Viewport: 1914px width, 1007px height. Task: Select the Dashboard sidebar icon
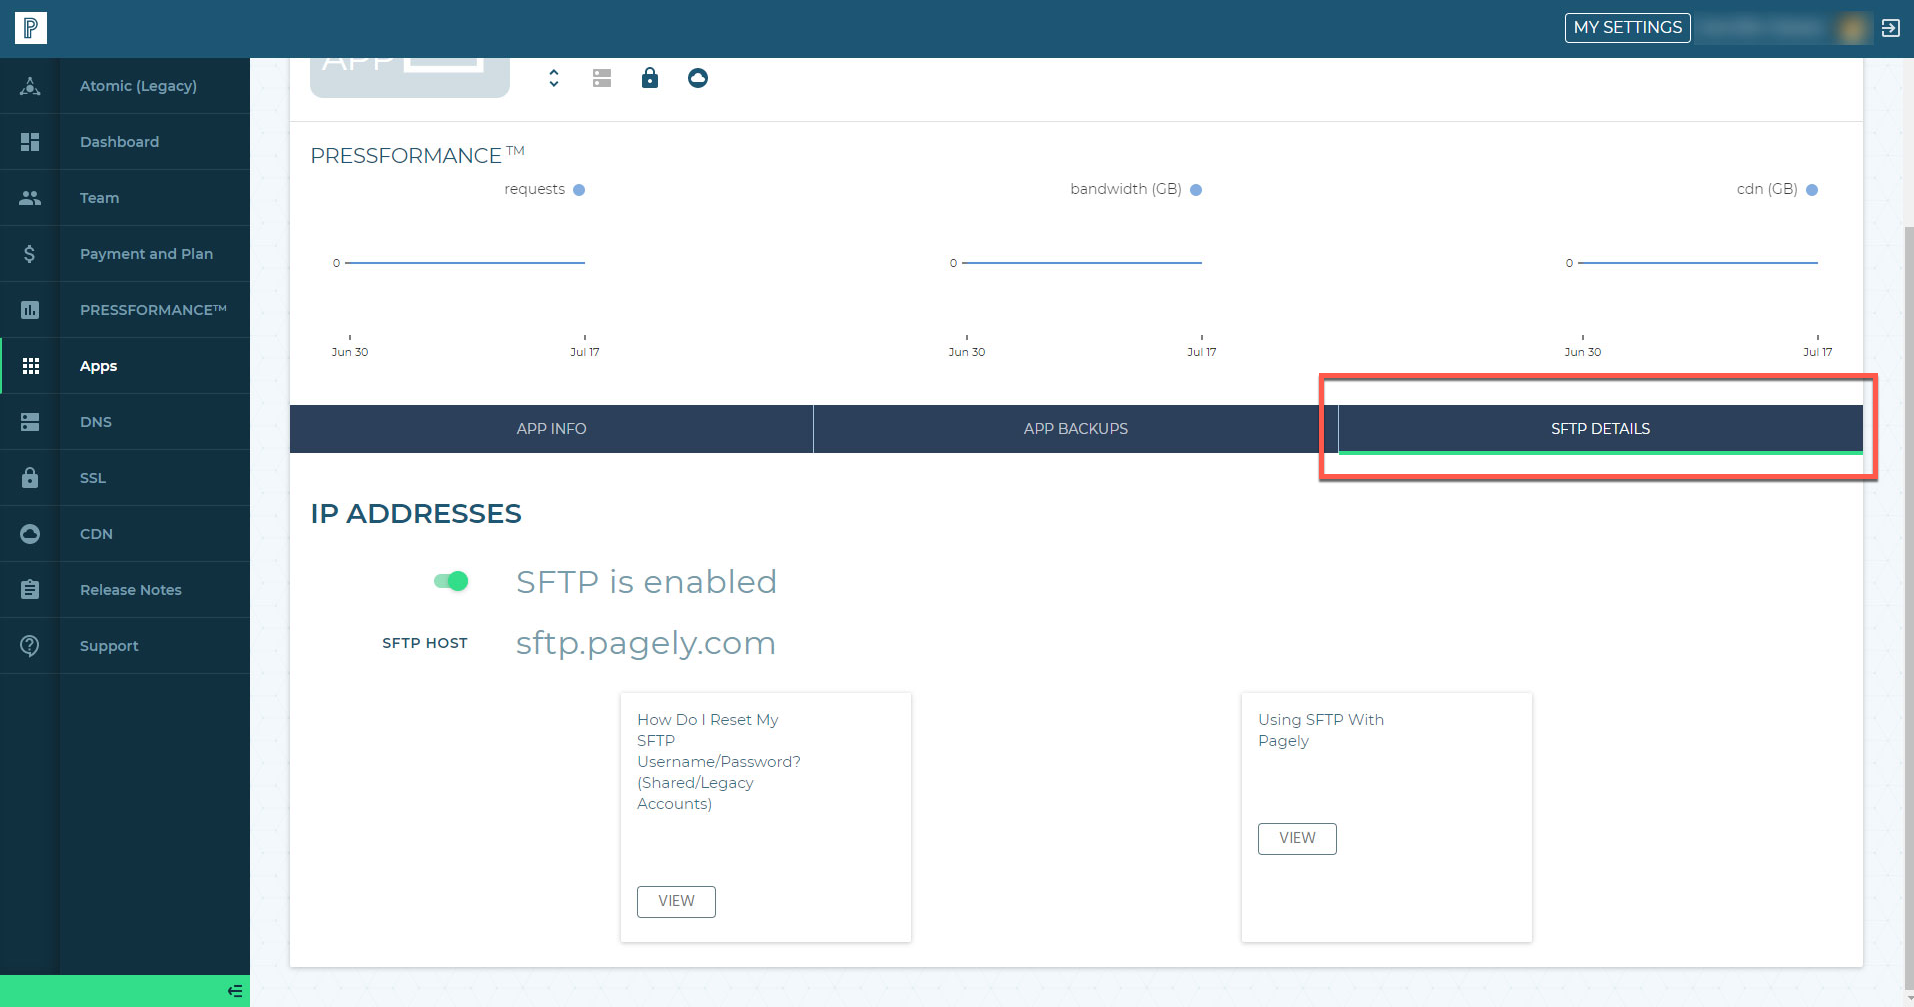[29, 141]
